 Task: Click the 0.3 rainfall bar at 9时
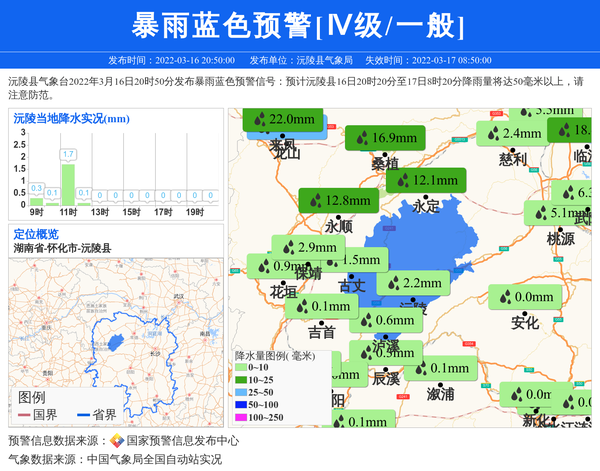[x=36, y=200]
